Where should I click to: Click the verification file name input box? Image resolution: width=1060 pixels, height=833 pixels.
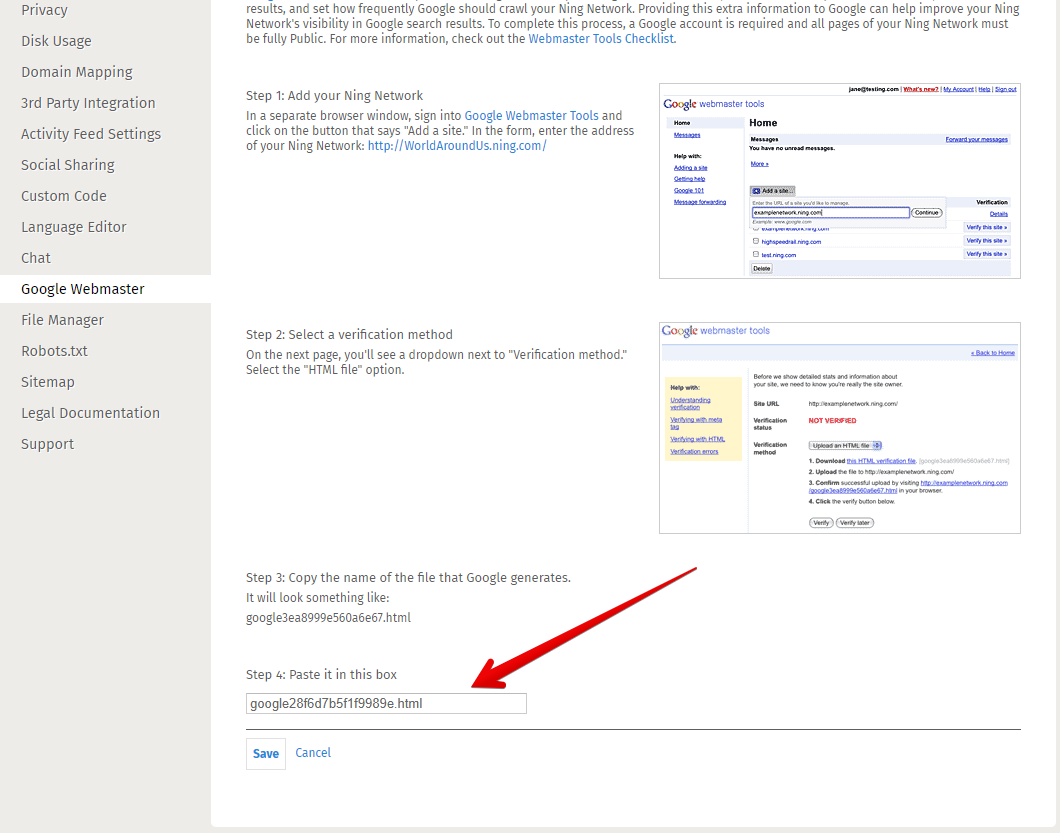386,704
